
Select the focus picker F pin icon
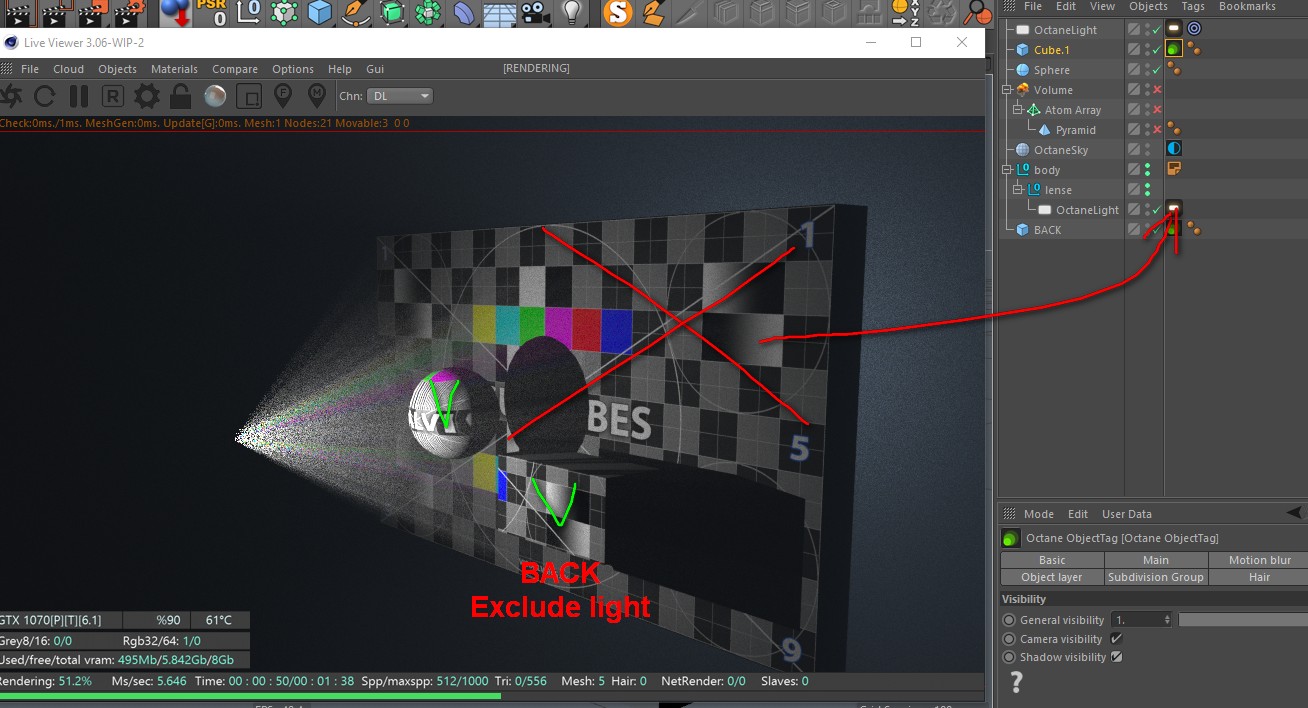283,96
